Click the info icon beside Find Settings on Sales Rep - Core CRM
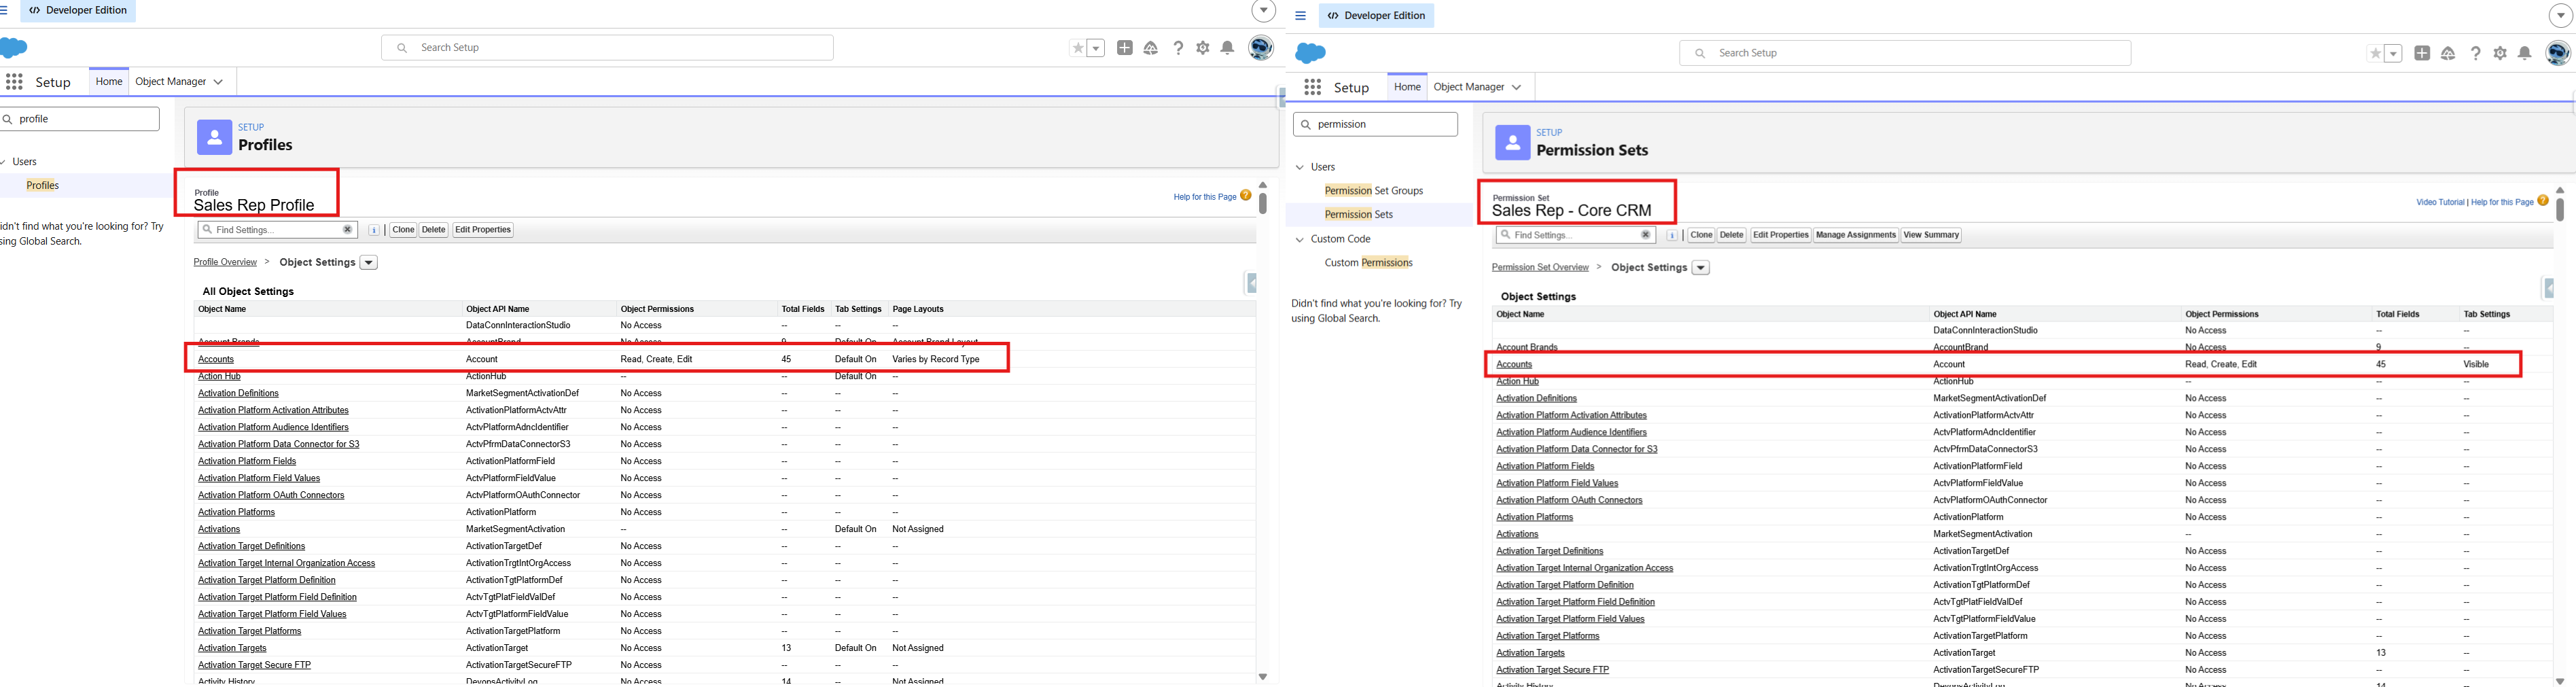The width and height of the screenshot is (2576, 687). 1672,236
